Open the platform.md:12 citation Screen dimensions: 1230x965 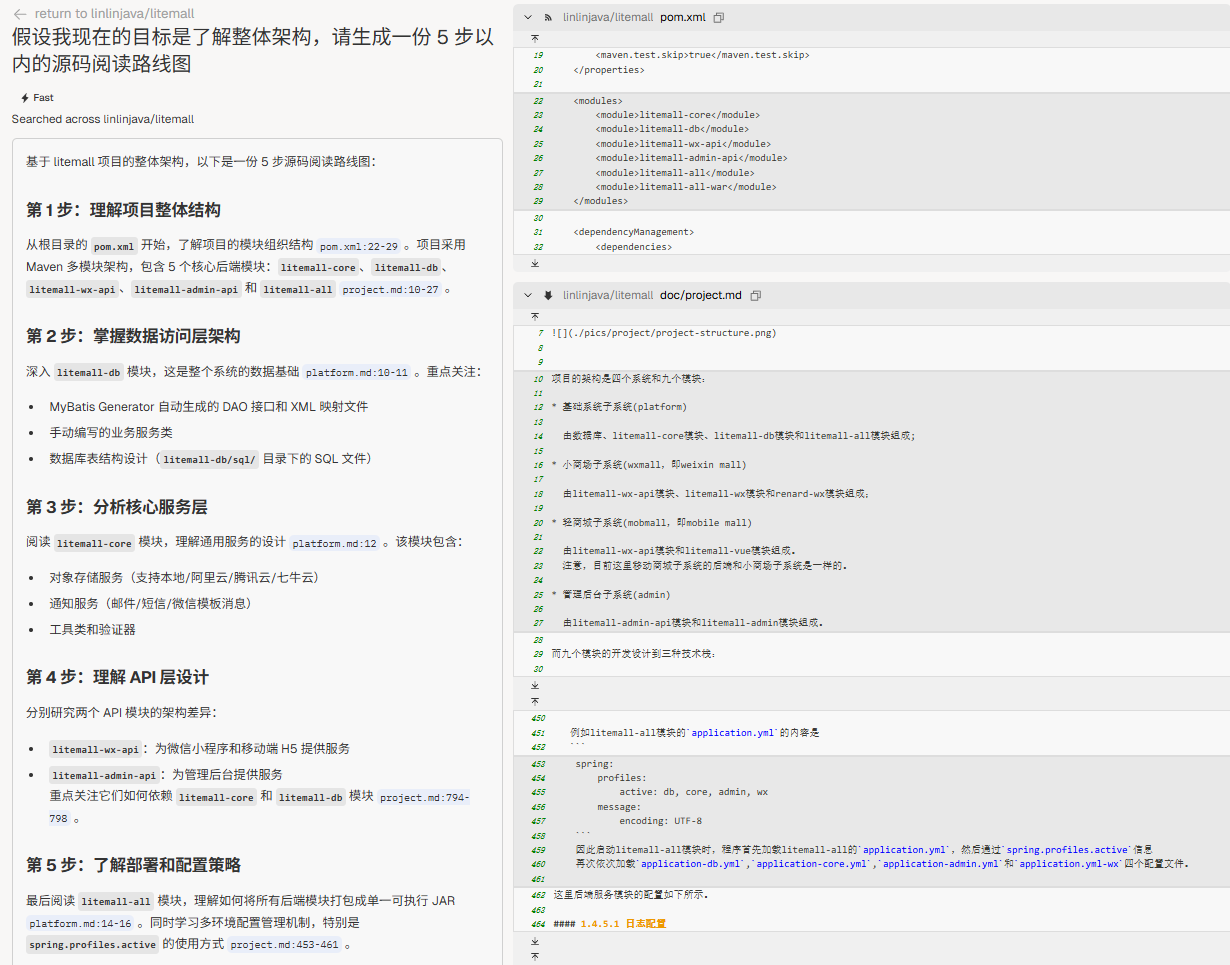tap(335, 544)
